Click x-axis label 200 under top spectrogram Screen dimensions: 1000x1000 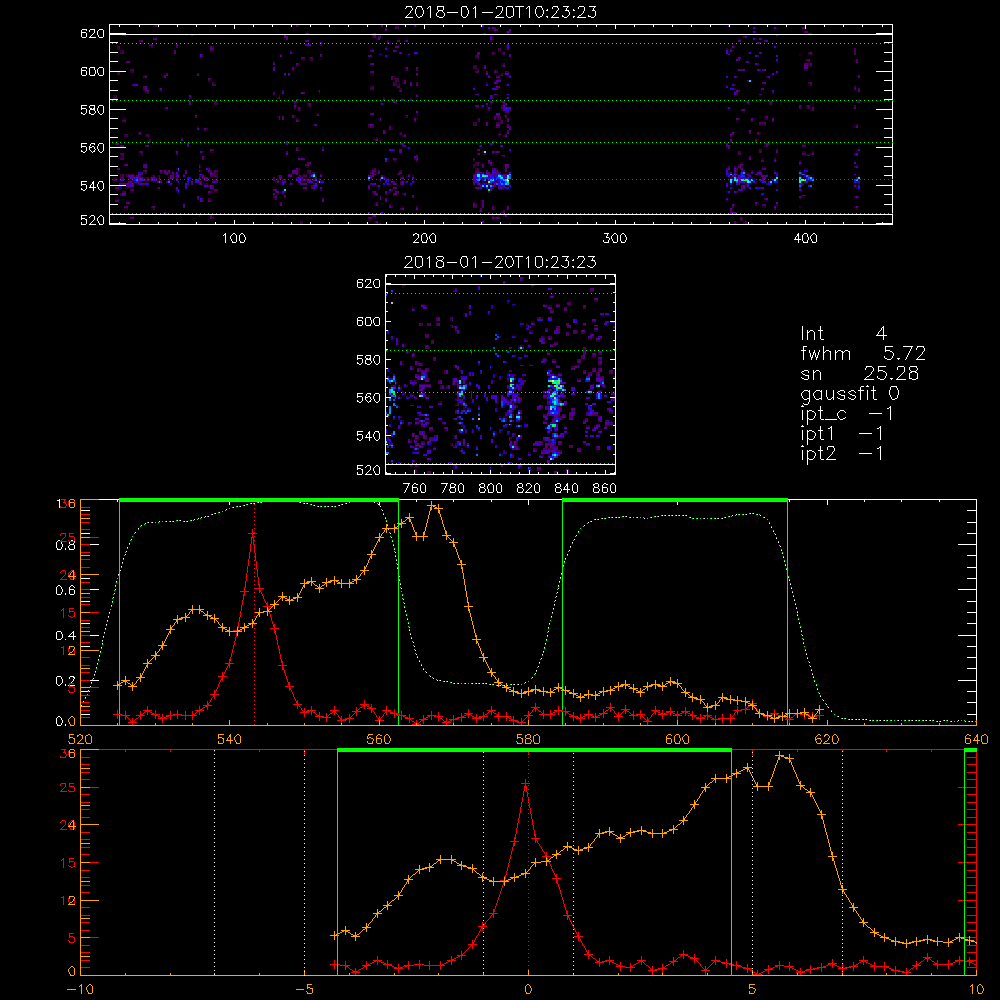[x=425, y=239]
